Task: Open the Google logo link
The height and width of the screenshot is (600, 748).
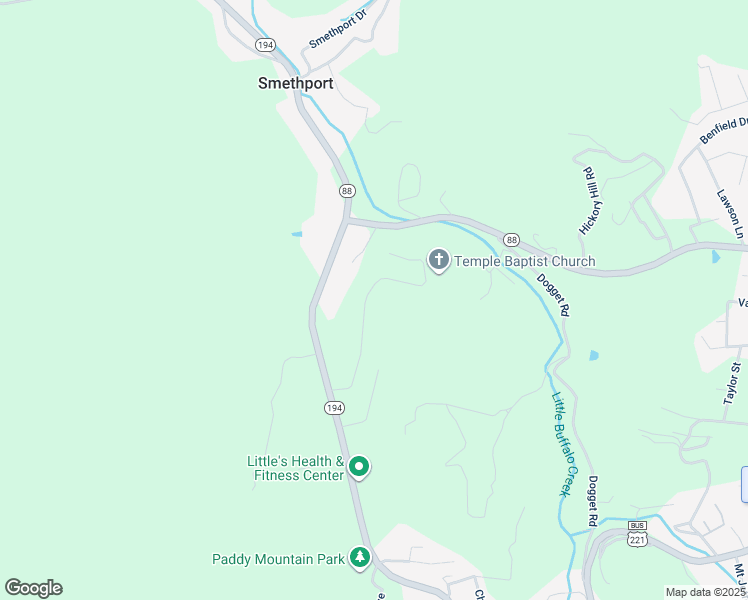Action: (x=34, y=588)
